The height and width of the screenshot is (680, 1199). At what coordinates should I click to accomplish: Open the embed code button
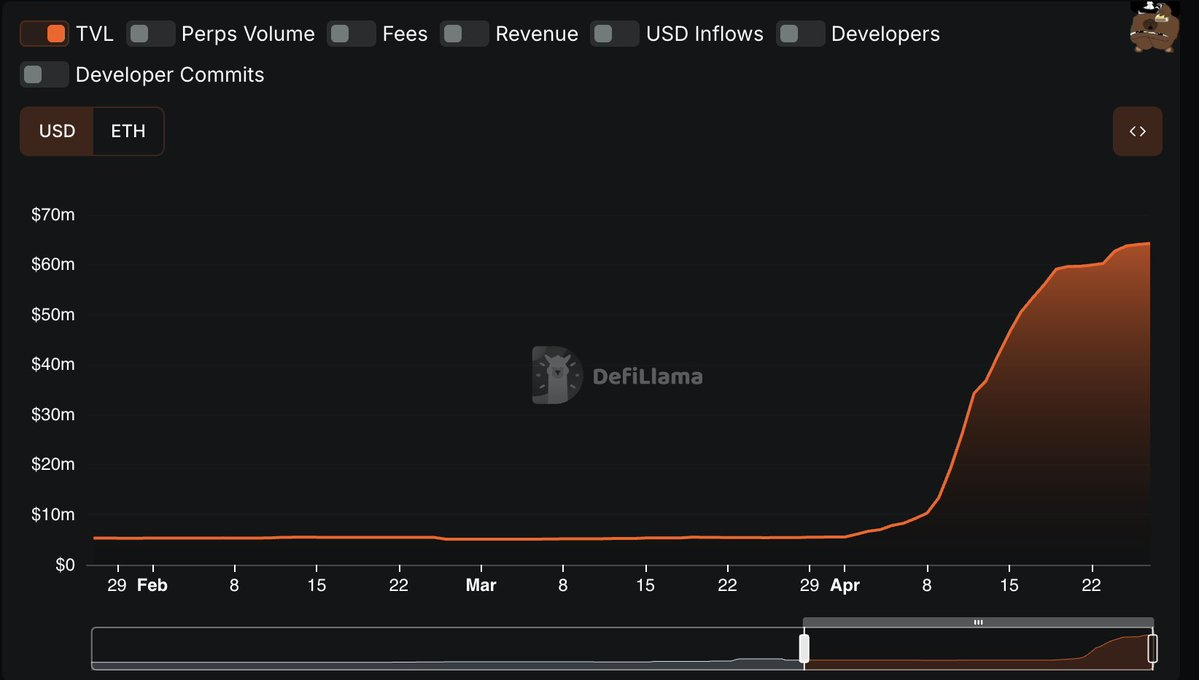coord(1137,131)
